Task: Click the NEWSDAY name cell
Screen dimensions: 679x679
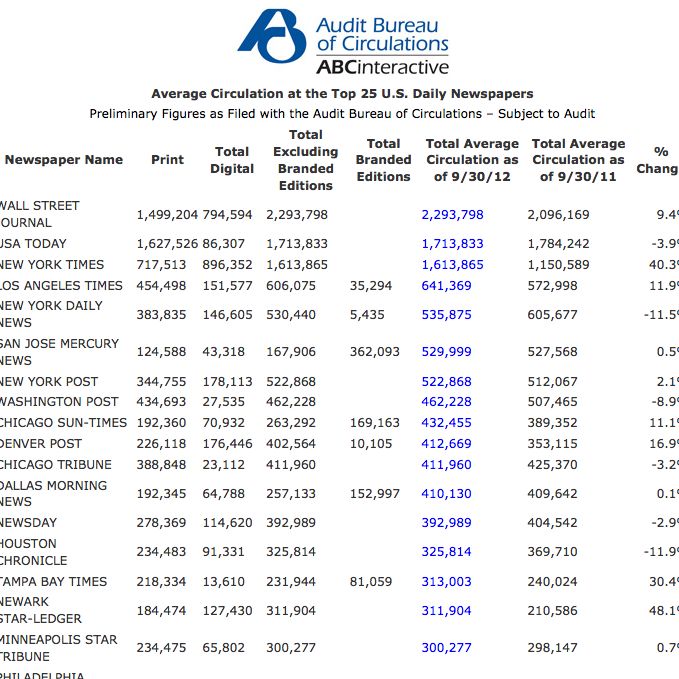Action: click(x=29, y=522)
